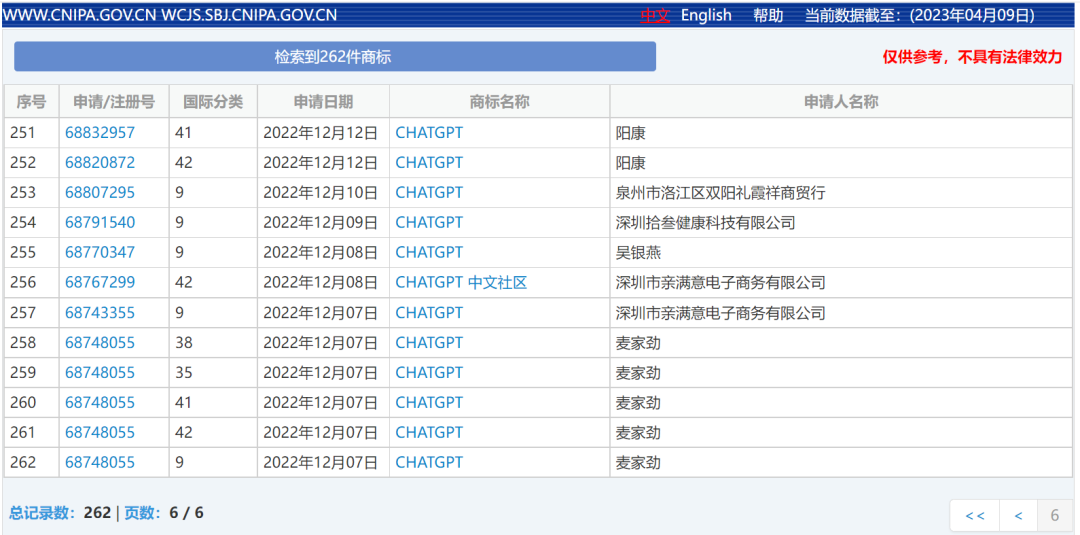Click the 申请日期 column header
Image resolution: width=1080 pixels, height=535 pixels.
click(323, 102)
